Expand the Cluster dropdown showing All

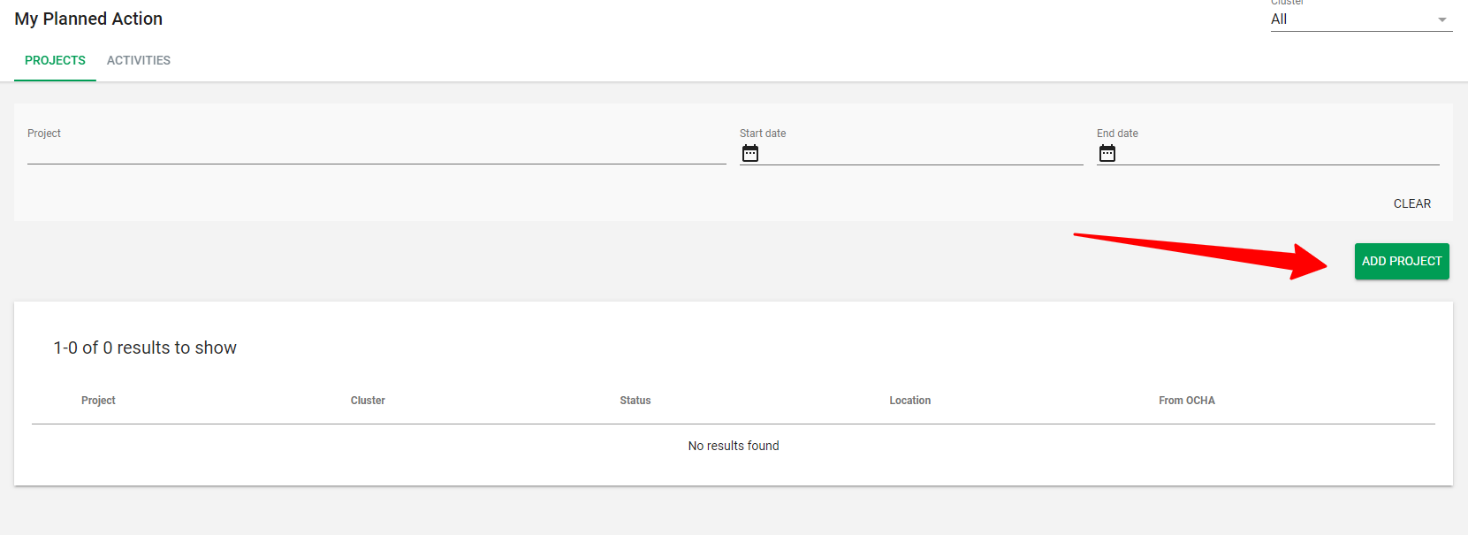click(1361, 19)
